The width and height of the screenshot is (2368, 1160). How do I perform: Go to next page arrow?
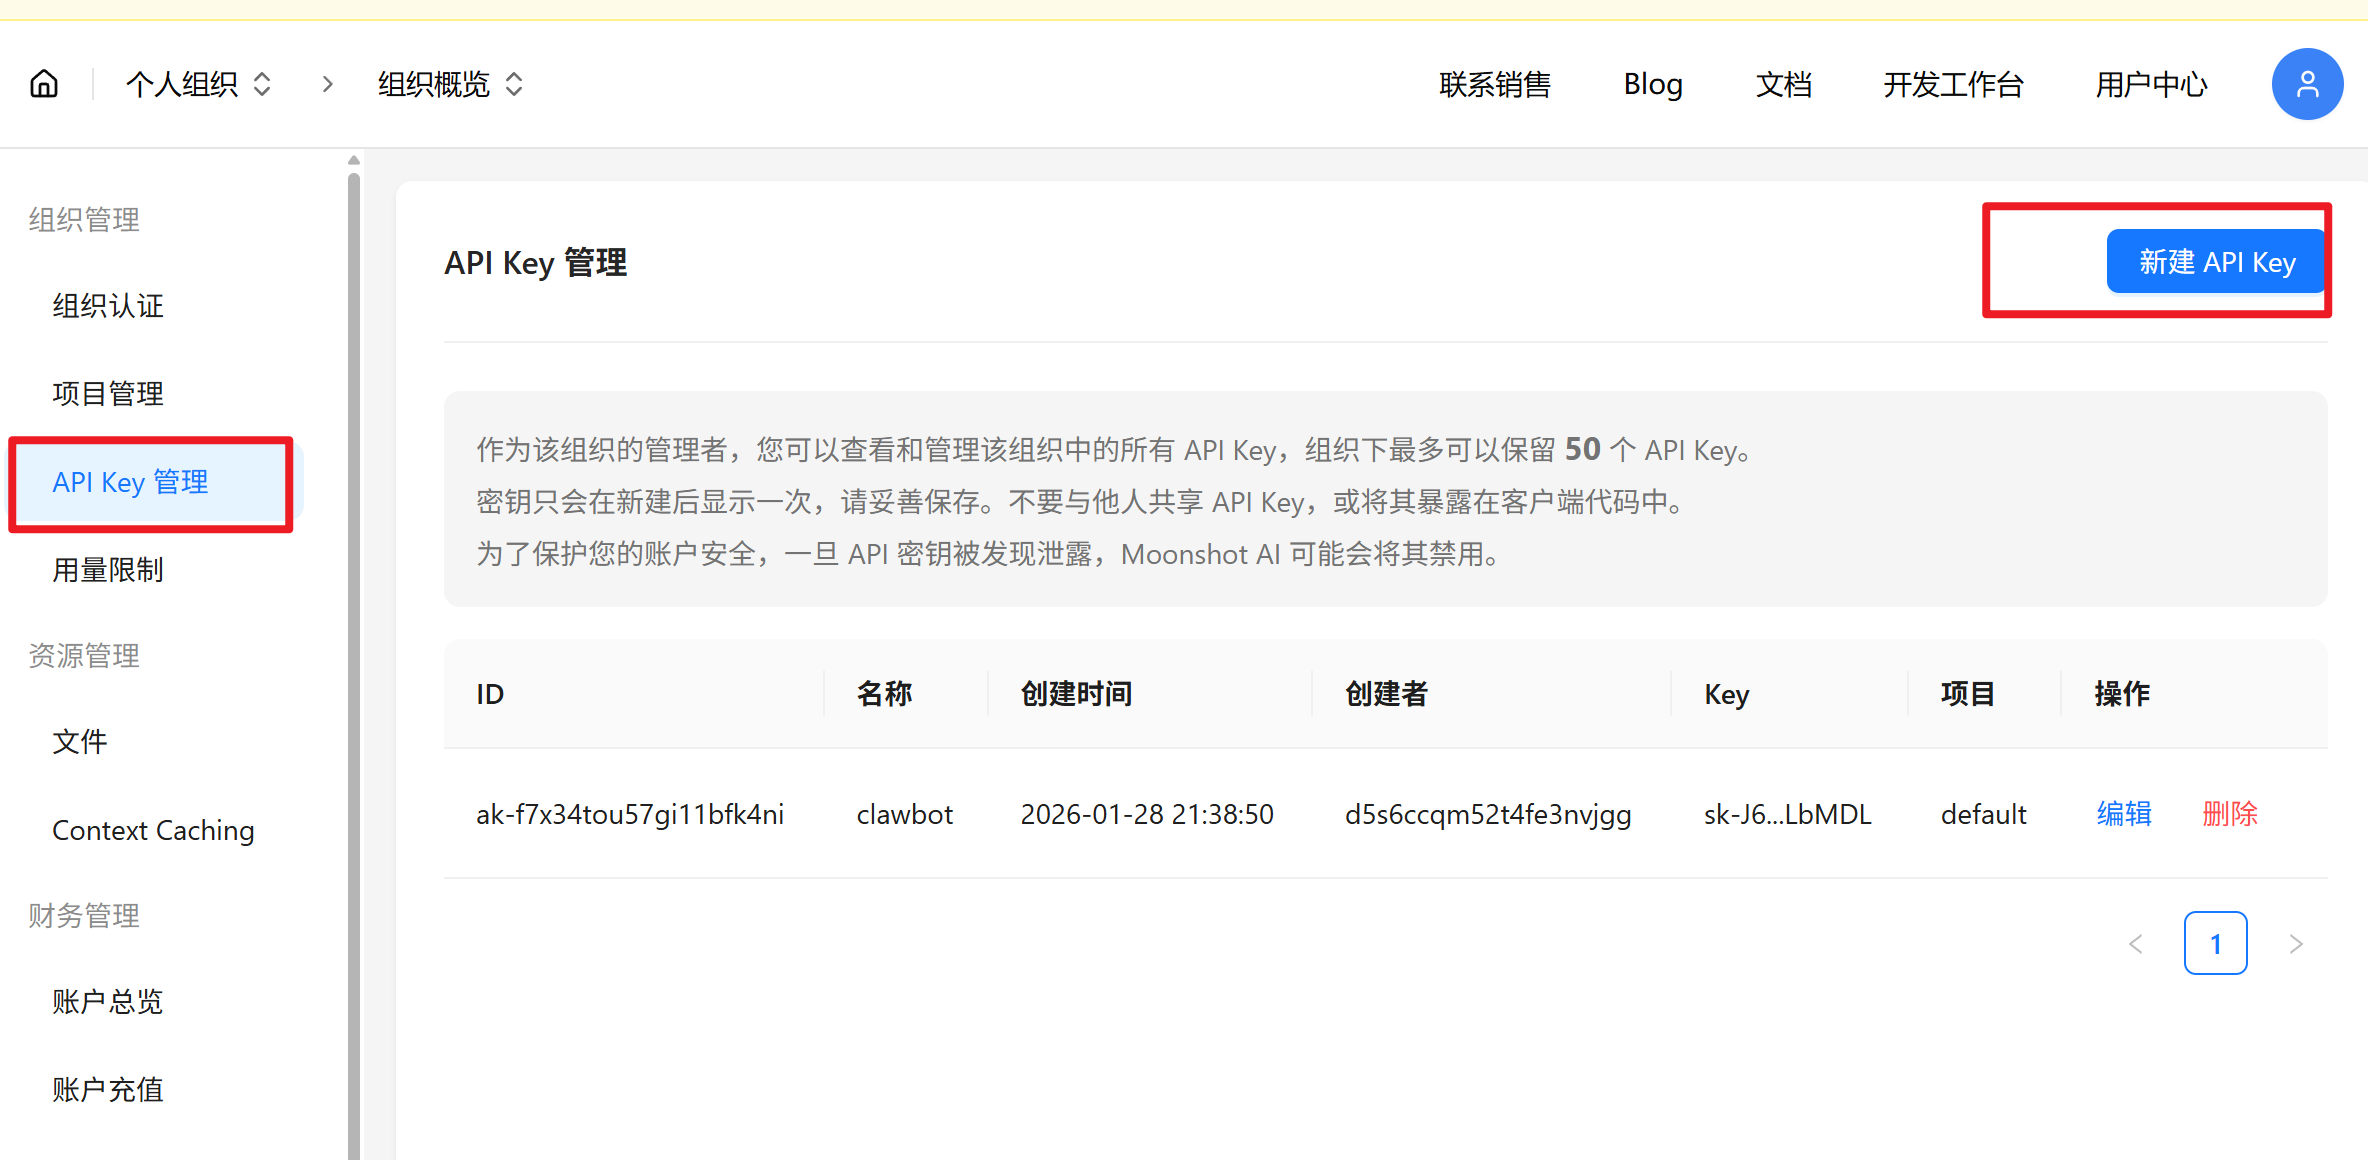[x=2296, y=944]
